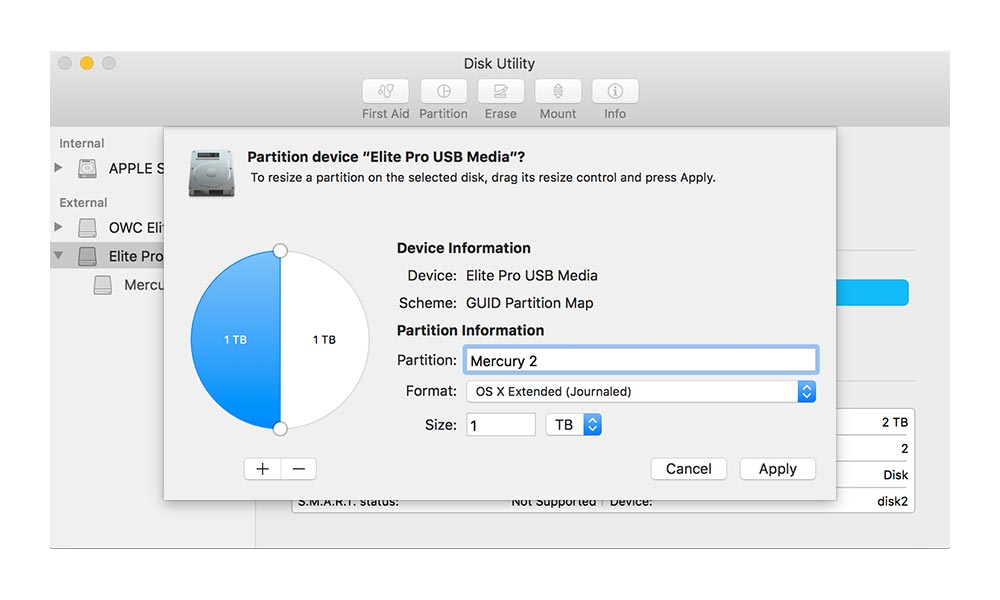Open the TB size unit dropdown
Screen dimensions: 1000x600
tap(573, 425)
